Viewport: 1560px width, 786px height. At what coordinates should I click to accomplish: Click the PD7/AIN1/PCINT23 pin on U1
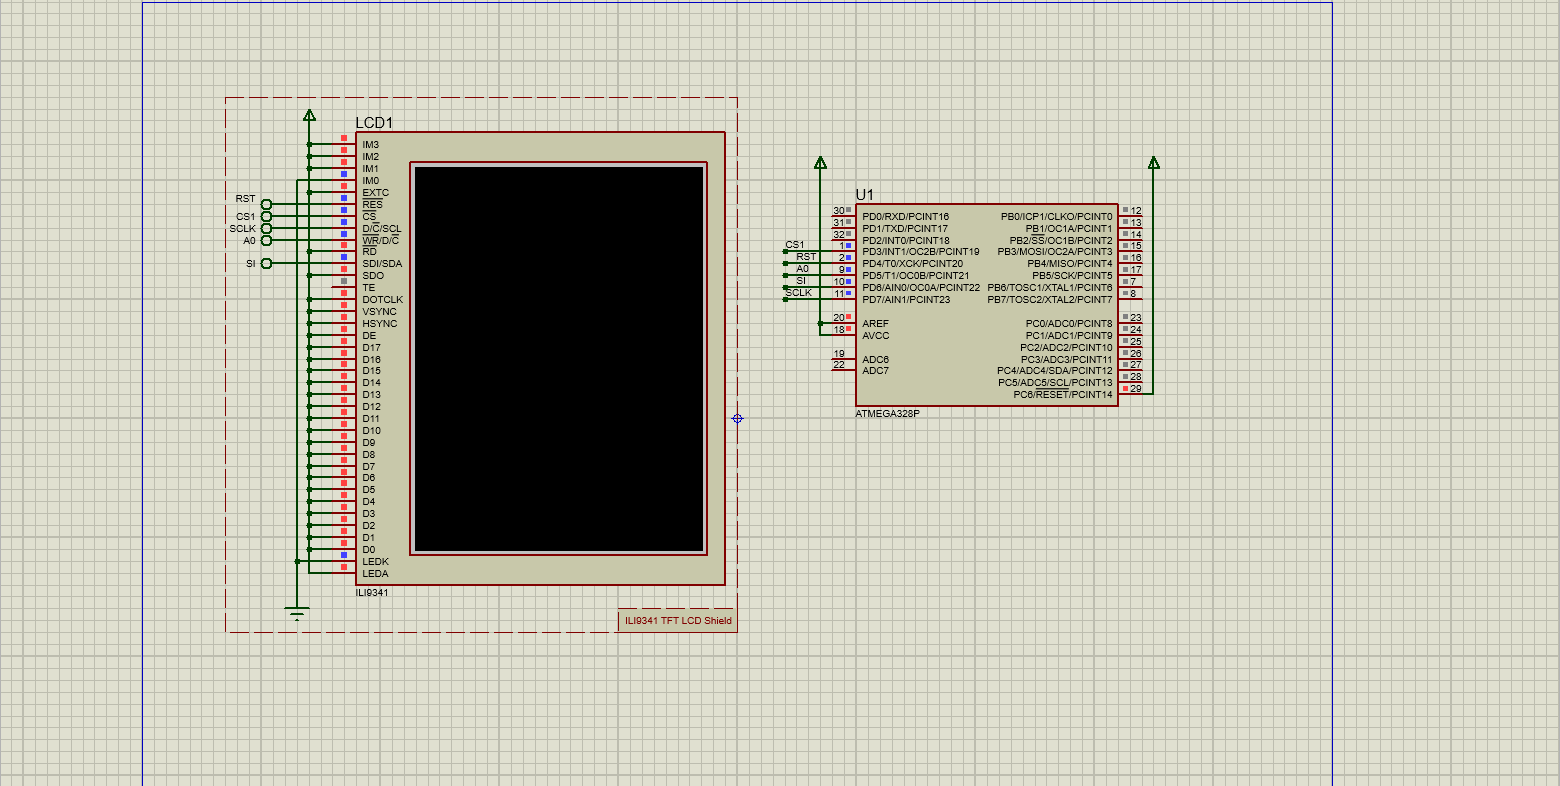906,300
